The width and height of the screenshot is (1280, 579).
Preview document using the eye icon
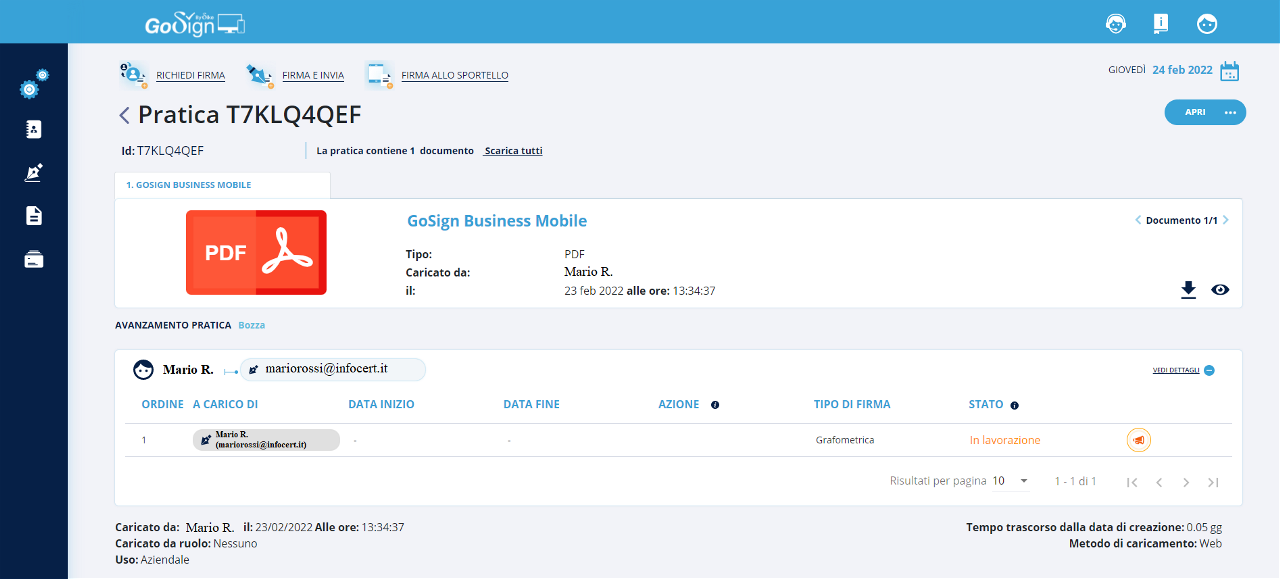pyautogui.click(x=1220, y=290)
